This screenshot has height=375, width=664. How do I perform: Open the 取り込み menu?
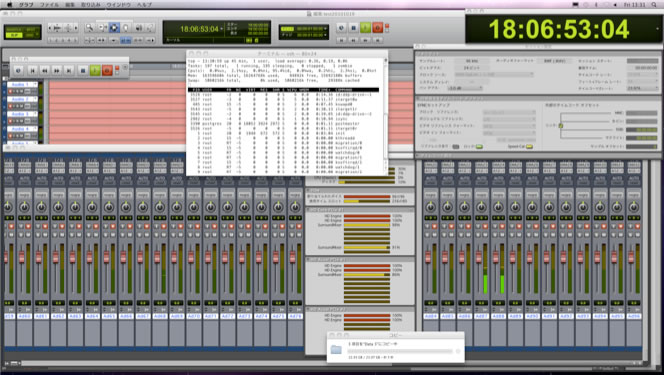[91, 5]
